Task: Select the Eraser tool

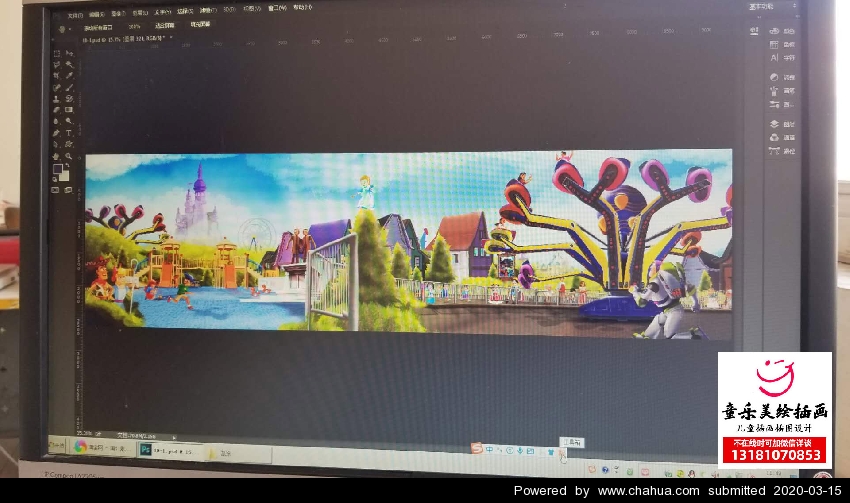Action: point(56,111)
